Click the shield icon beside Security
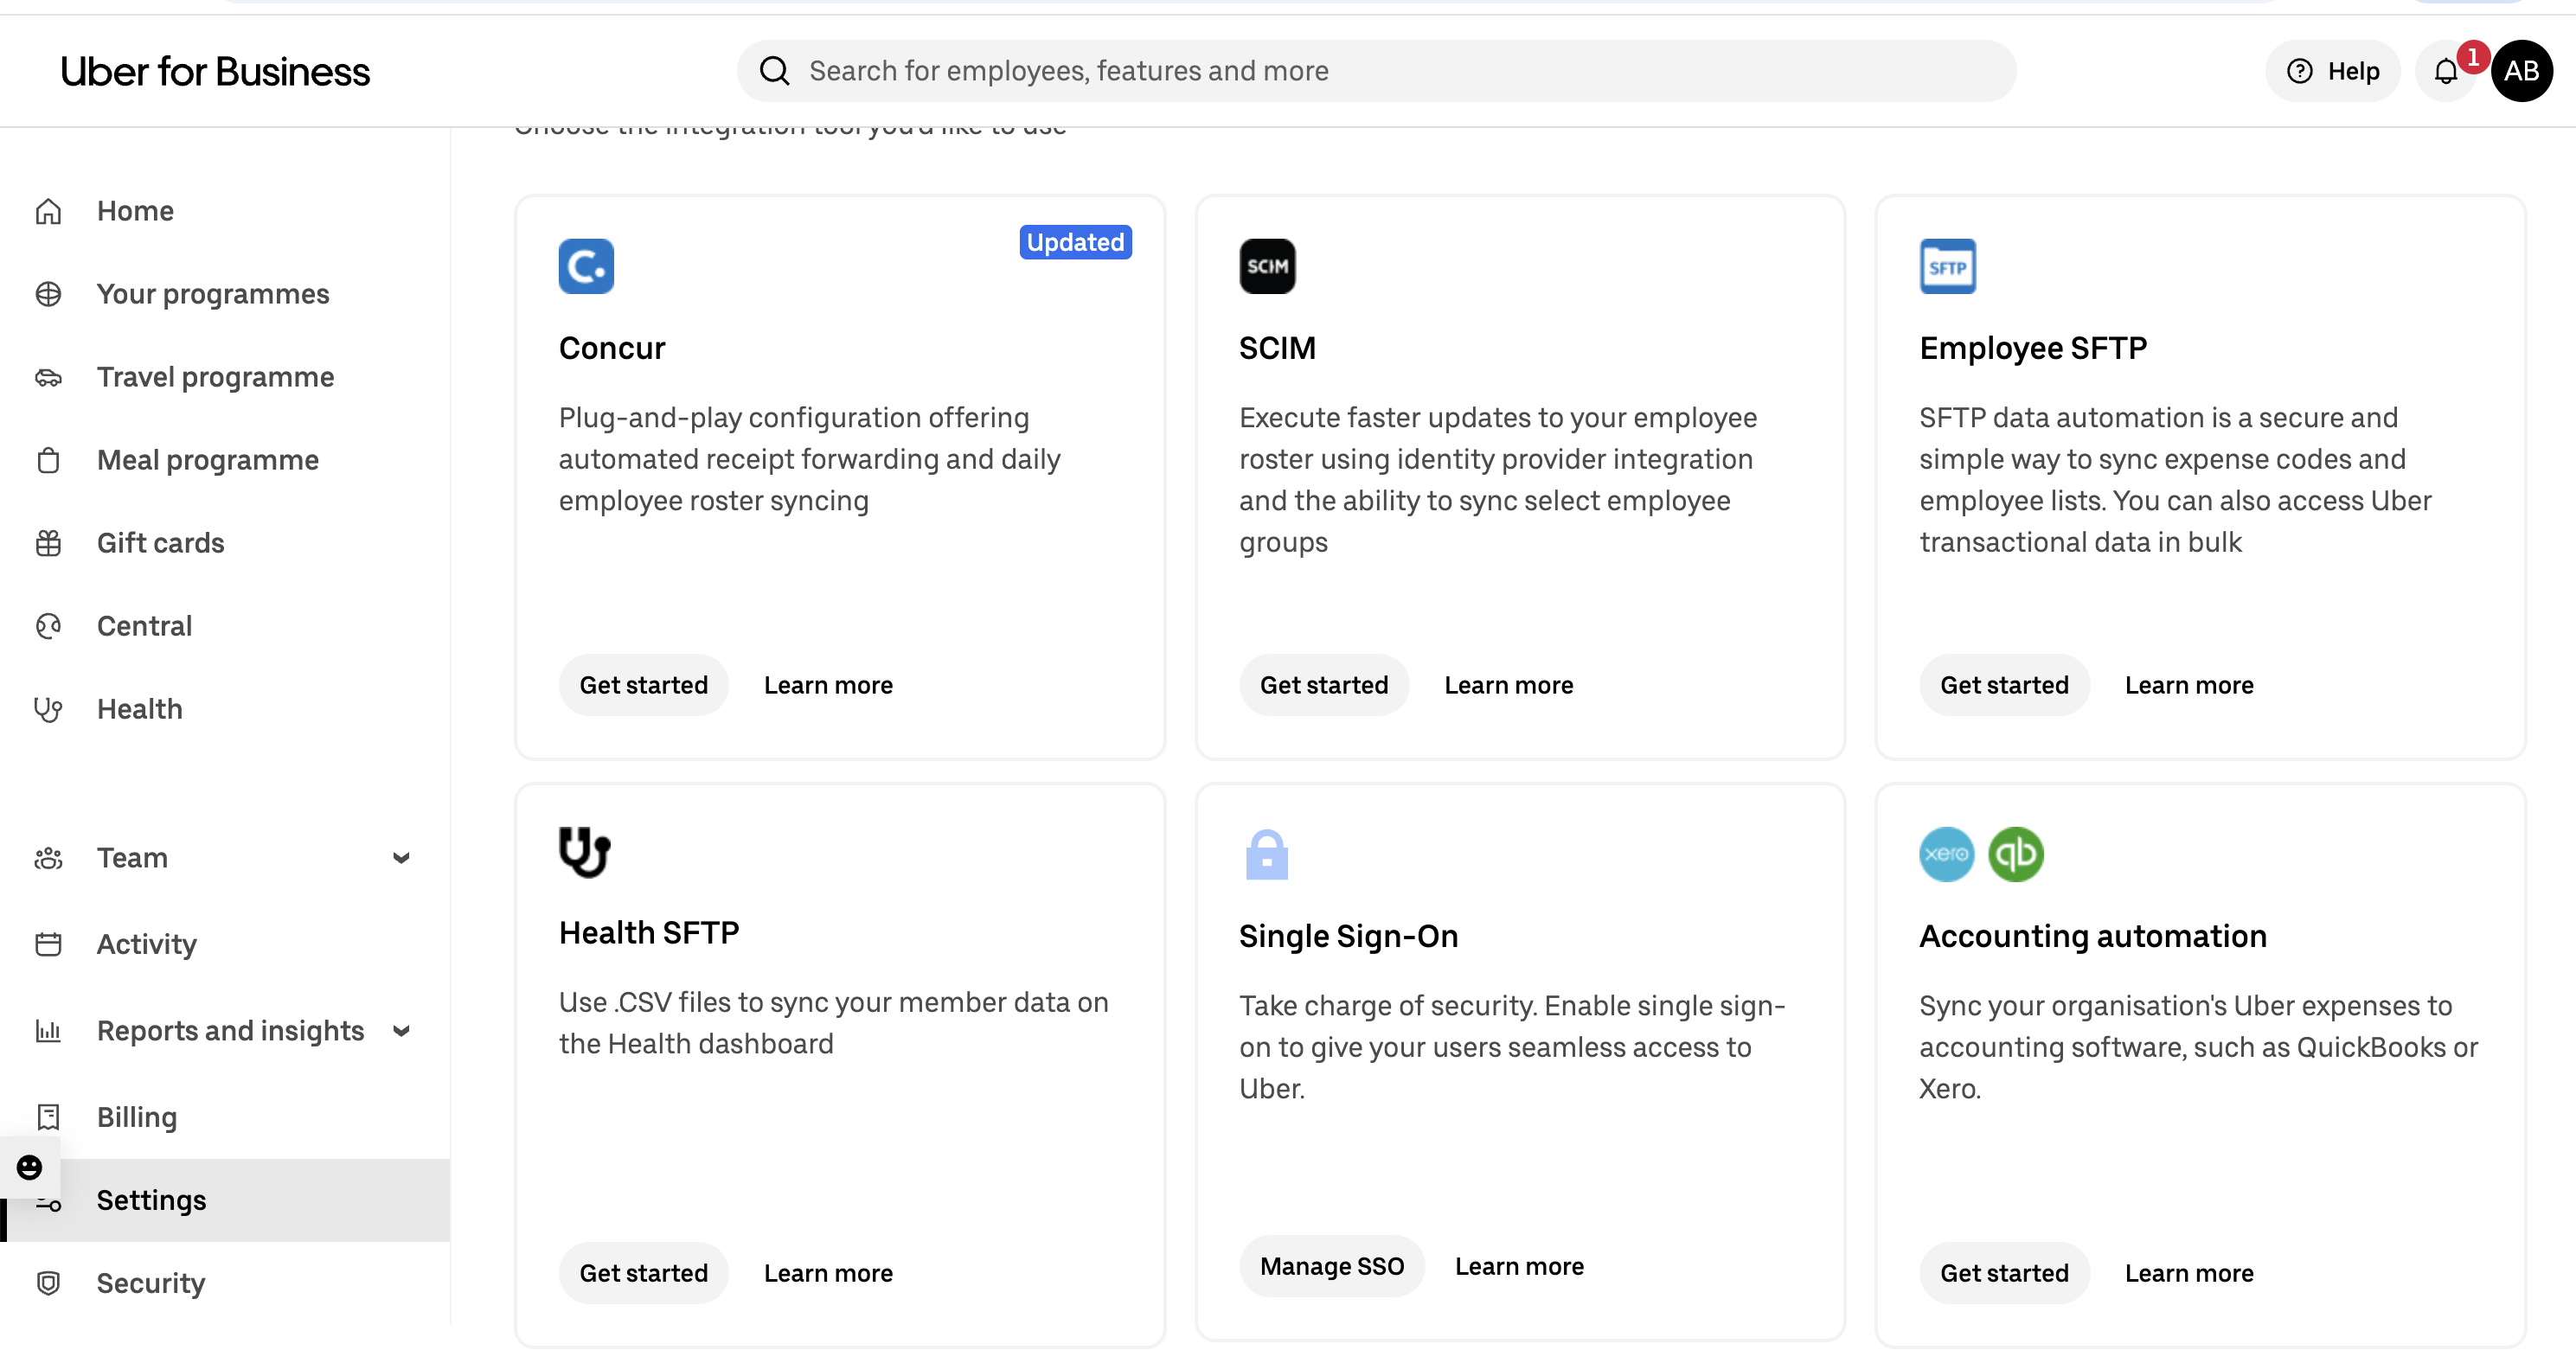 pyautogui.click(x=48, y=1283)
